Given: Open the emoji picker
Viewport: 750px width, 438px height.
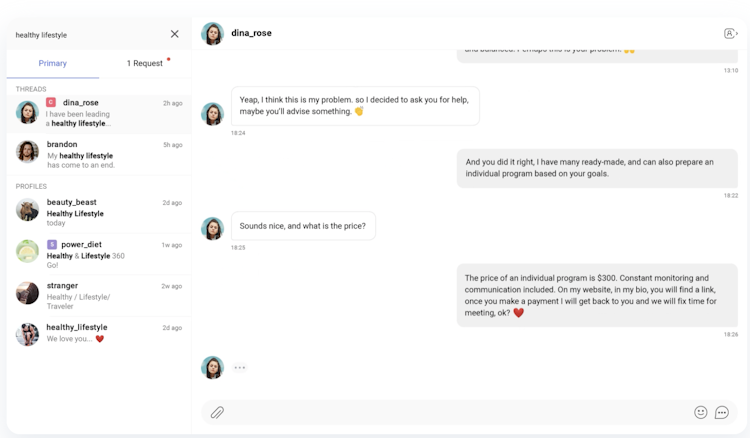Looking at the screenshot, I should click(x=701, y=412).
